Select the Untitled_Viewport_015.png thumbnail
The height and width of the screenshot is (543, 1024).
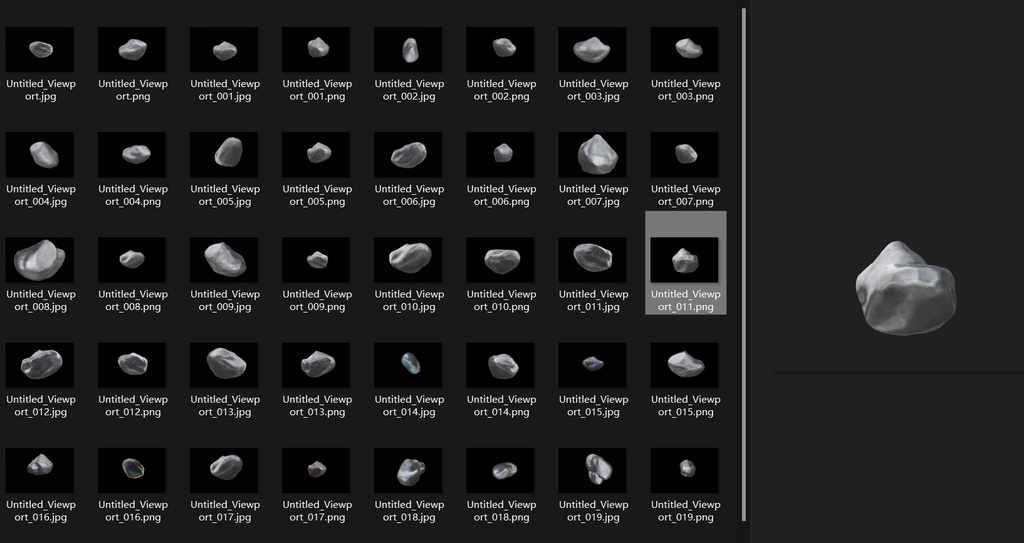(x=684, y=365)
